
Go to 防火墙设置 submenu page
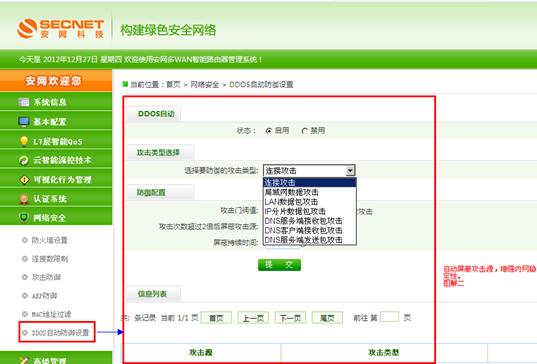tap(50, 240)
